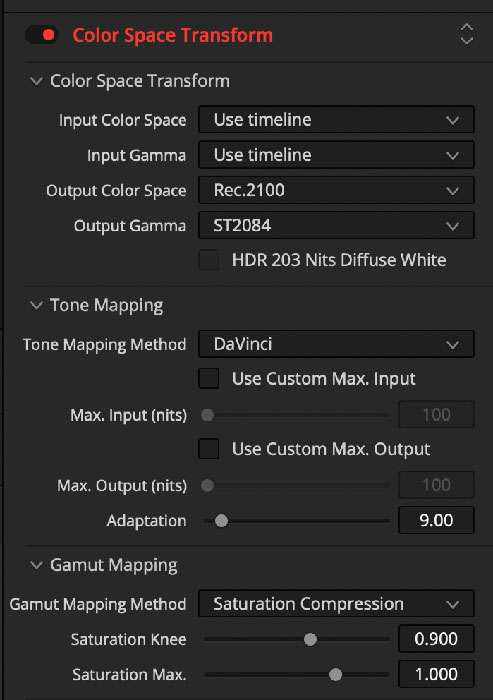Open the Input Gamma dropdown

[336, 155]
